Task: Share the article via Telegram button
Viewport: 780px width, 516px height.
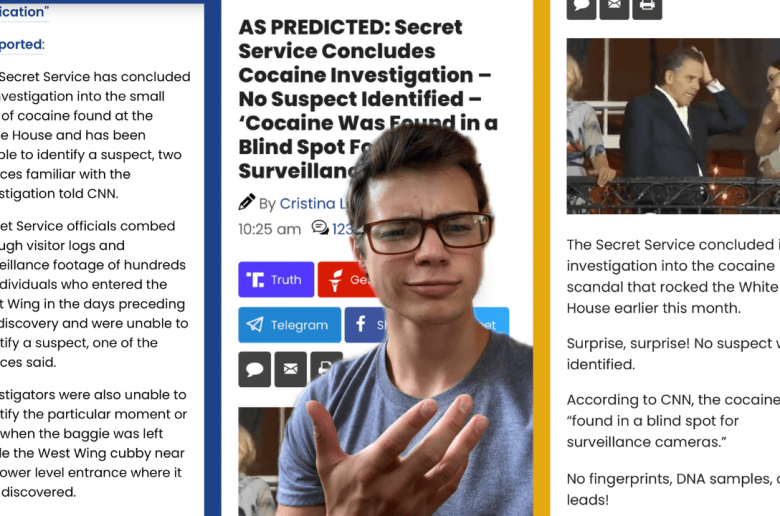Action: [x=290, y=325]
